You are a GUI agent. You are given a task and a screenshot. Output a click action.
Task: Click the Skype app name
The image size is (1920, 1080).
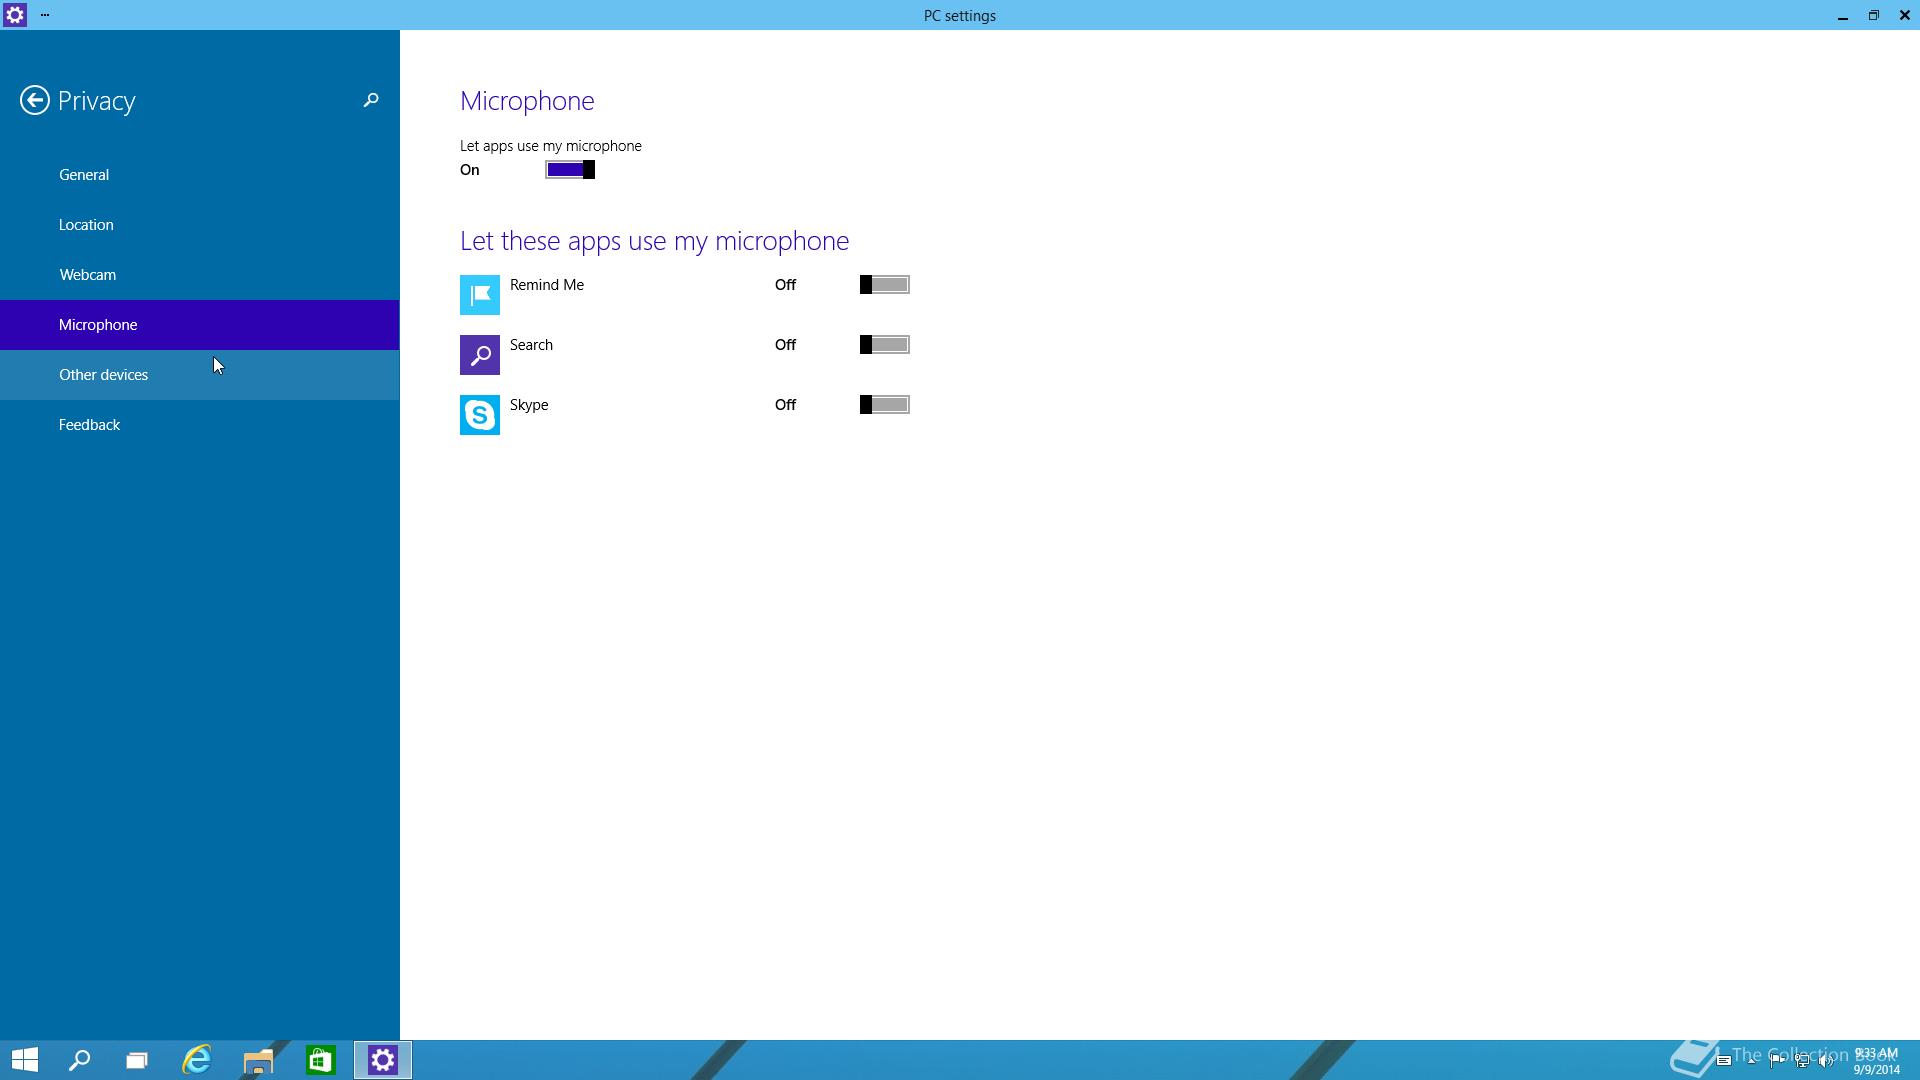point(529,405)
